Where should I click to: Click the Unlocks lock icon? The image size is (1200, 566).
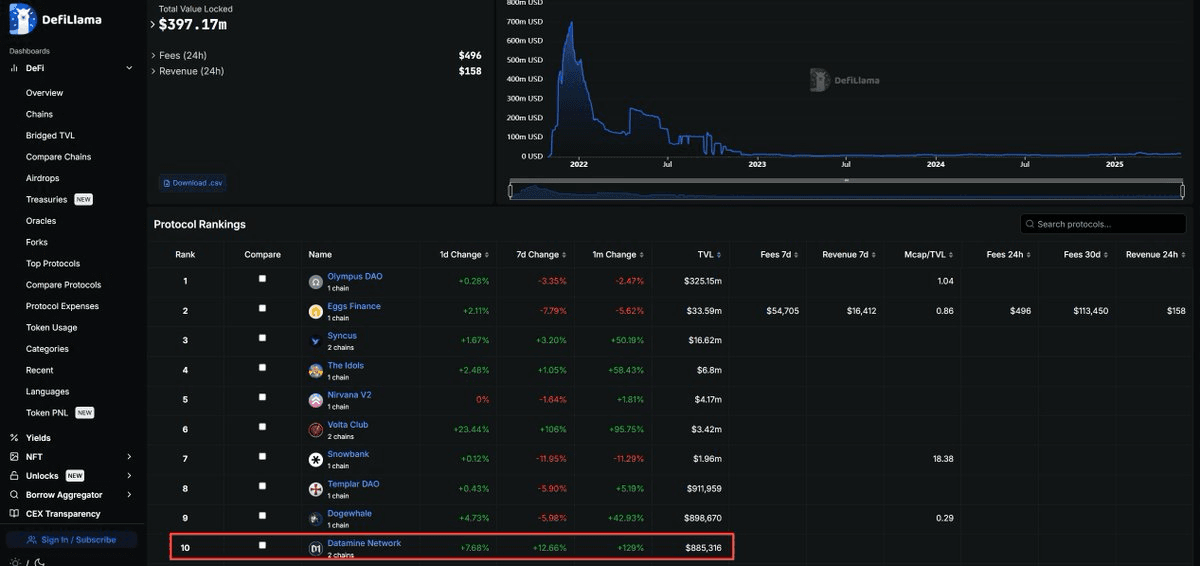coord(14,476)
